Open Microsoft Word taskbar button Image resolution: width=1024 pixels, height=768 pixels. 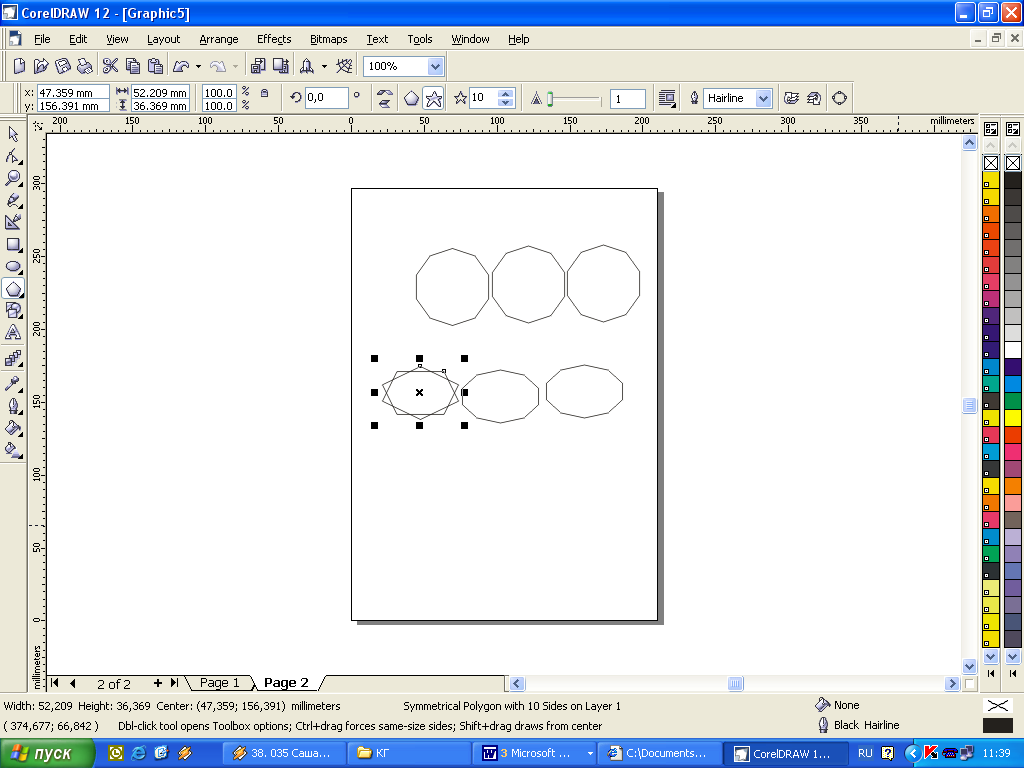coord(537,753)
